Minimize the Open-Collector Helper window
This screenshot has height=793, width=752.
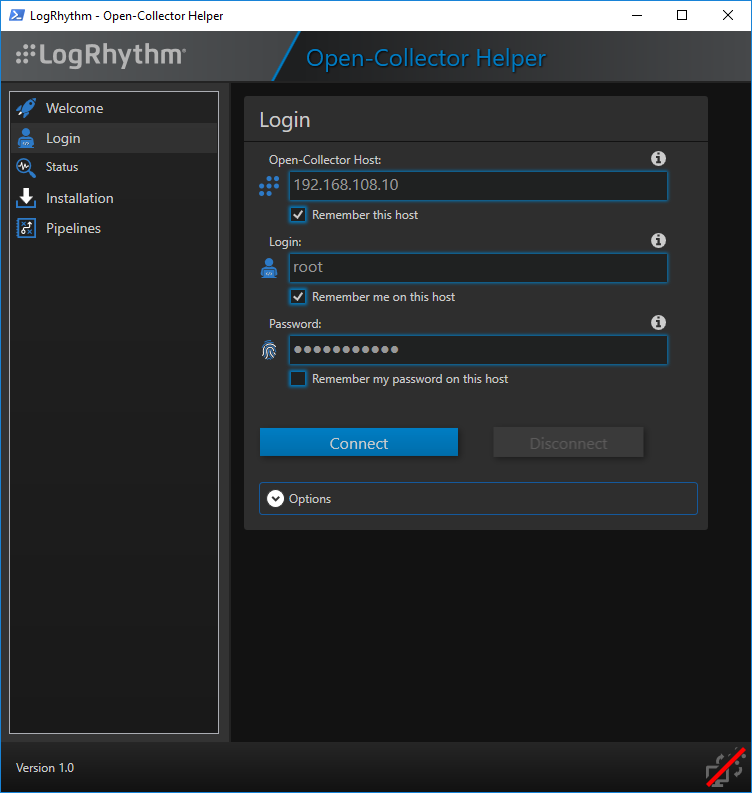coord(637,15)
